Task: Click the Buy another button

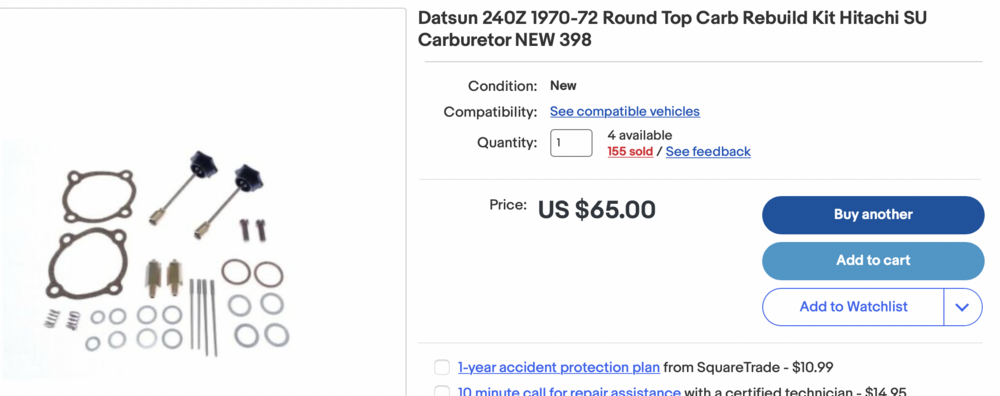Action: [872, 215]
